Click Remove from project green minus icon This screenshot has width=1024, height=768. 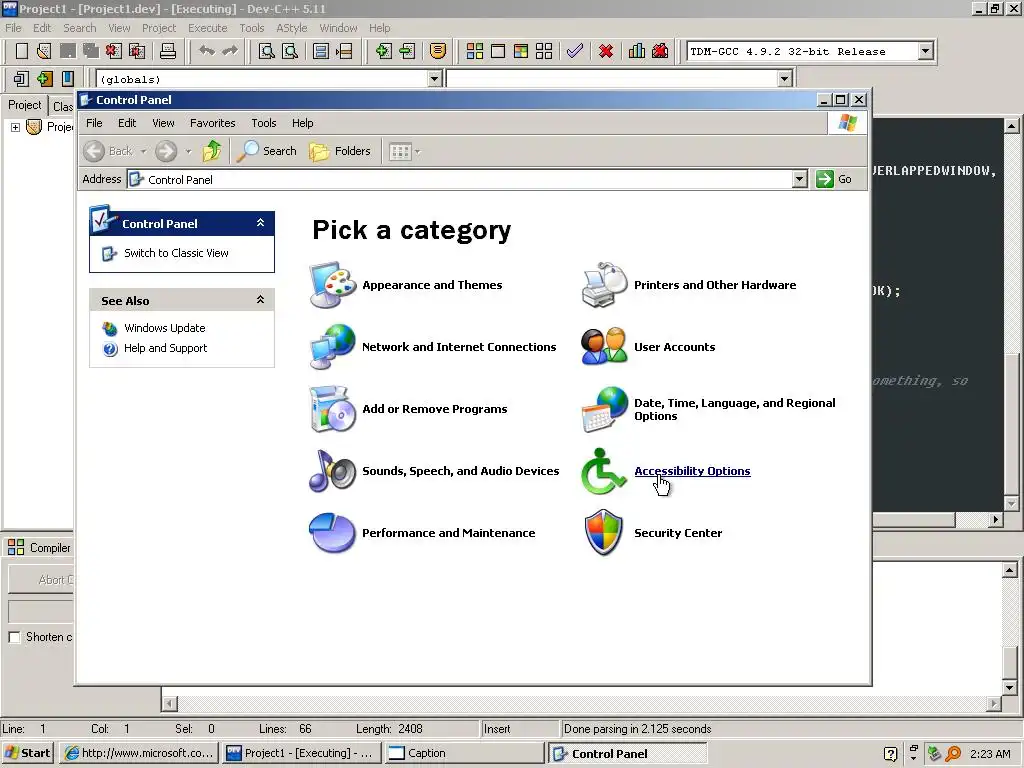(x=407, y=51)
